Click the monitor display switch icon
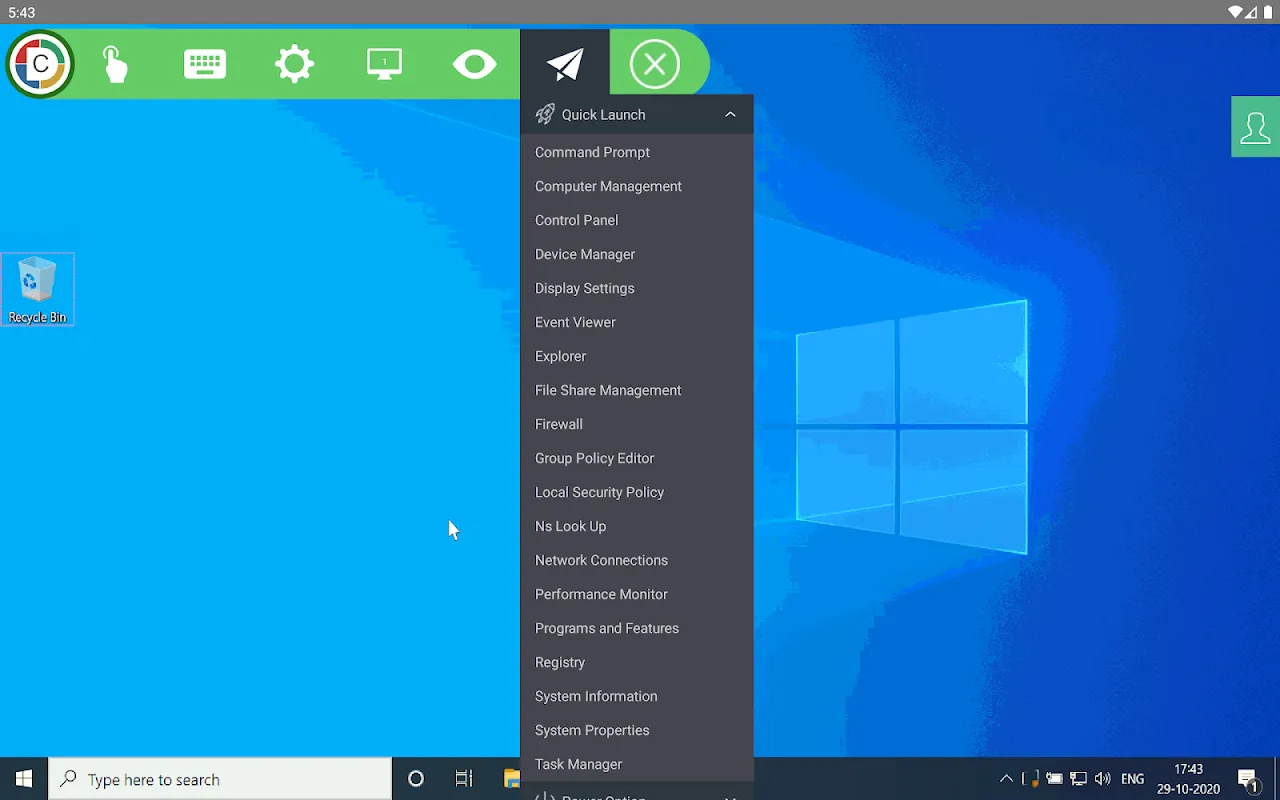1280x800 pixels. [x=384, y=65]
